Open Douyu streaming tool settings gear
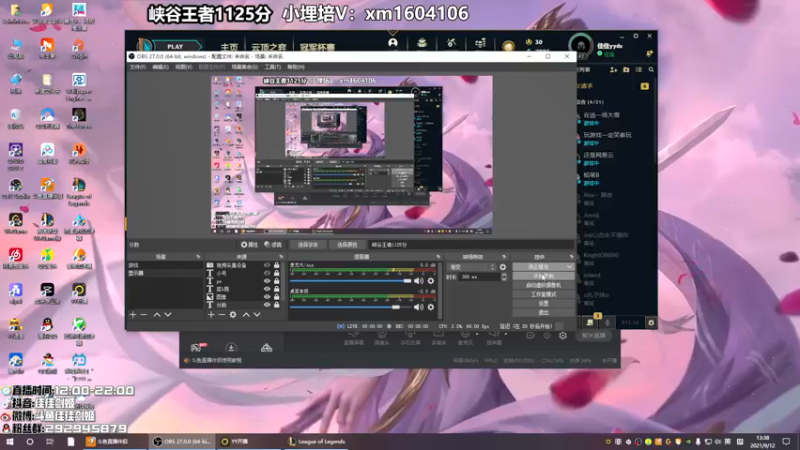Screen dimensions: 800x450 pos(562,335)
